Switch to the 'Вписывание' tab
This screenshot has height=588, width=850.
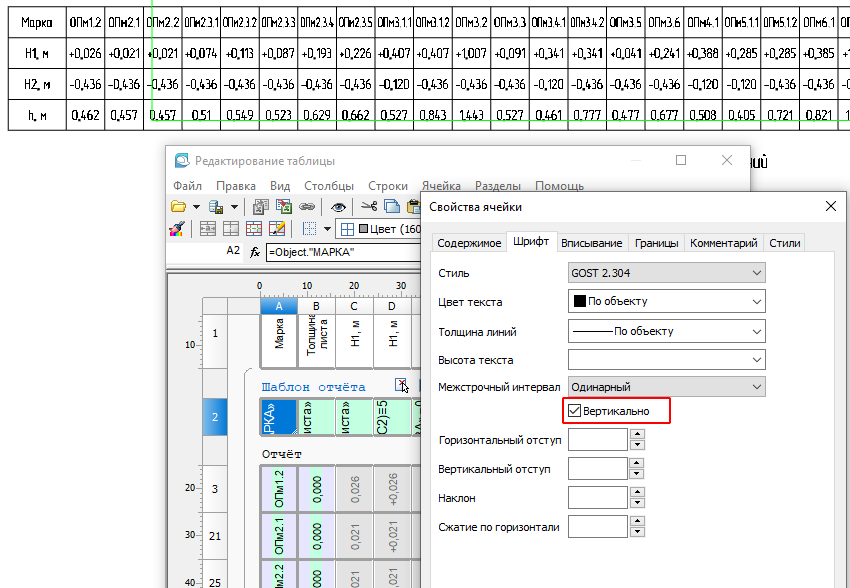(591, 243)
